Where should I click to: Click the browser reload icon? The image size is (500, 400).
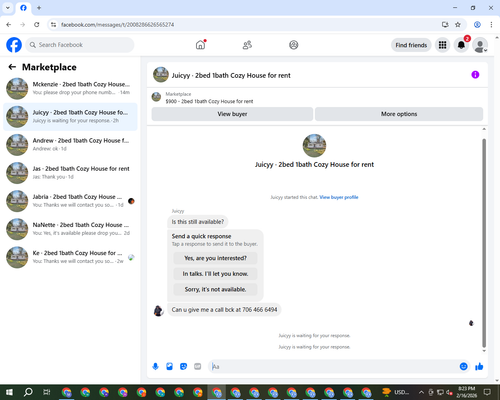click(37, 24)
